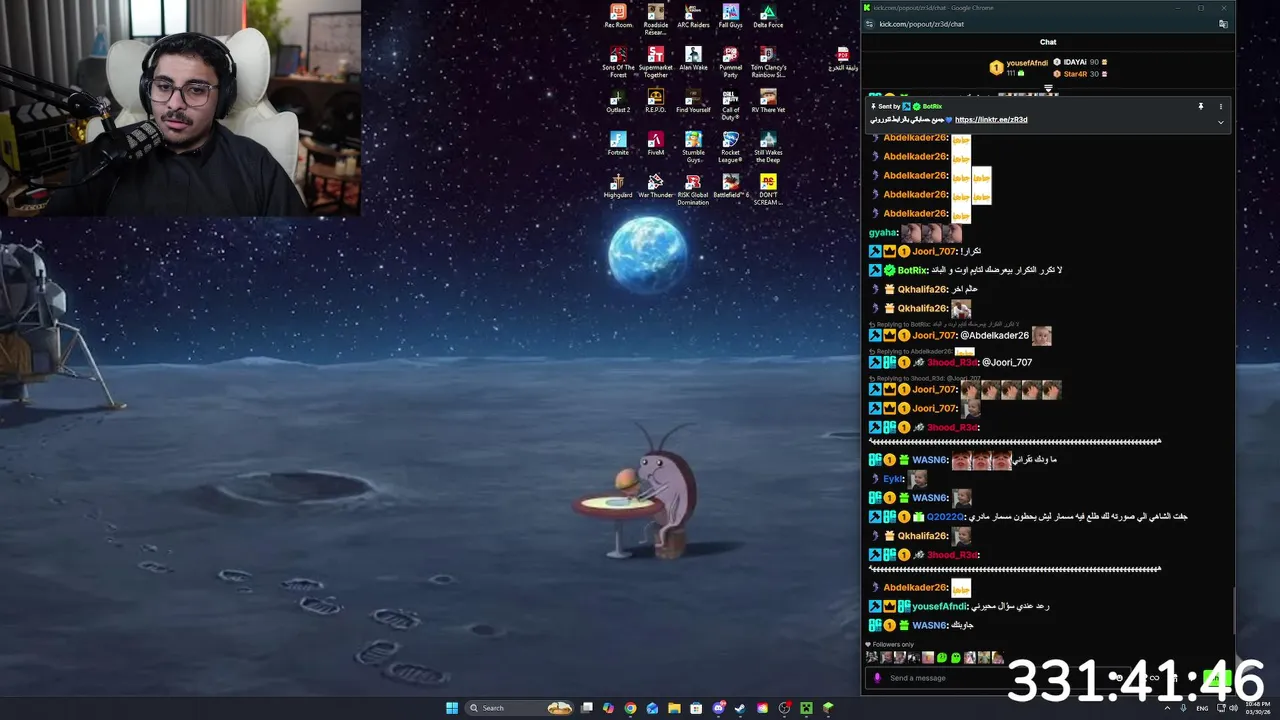
Task: Select the Fall Guys desktop icon
Action: click(x=731, y=16)
